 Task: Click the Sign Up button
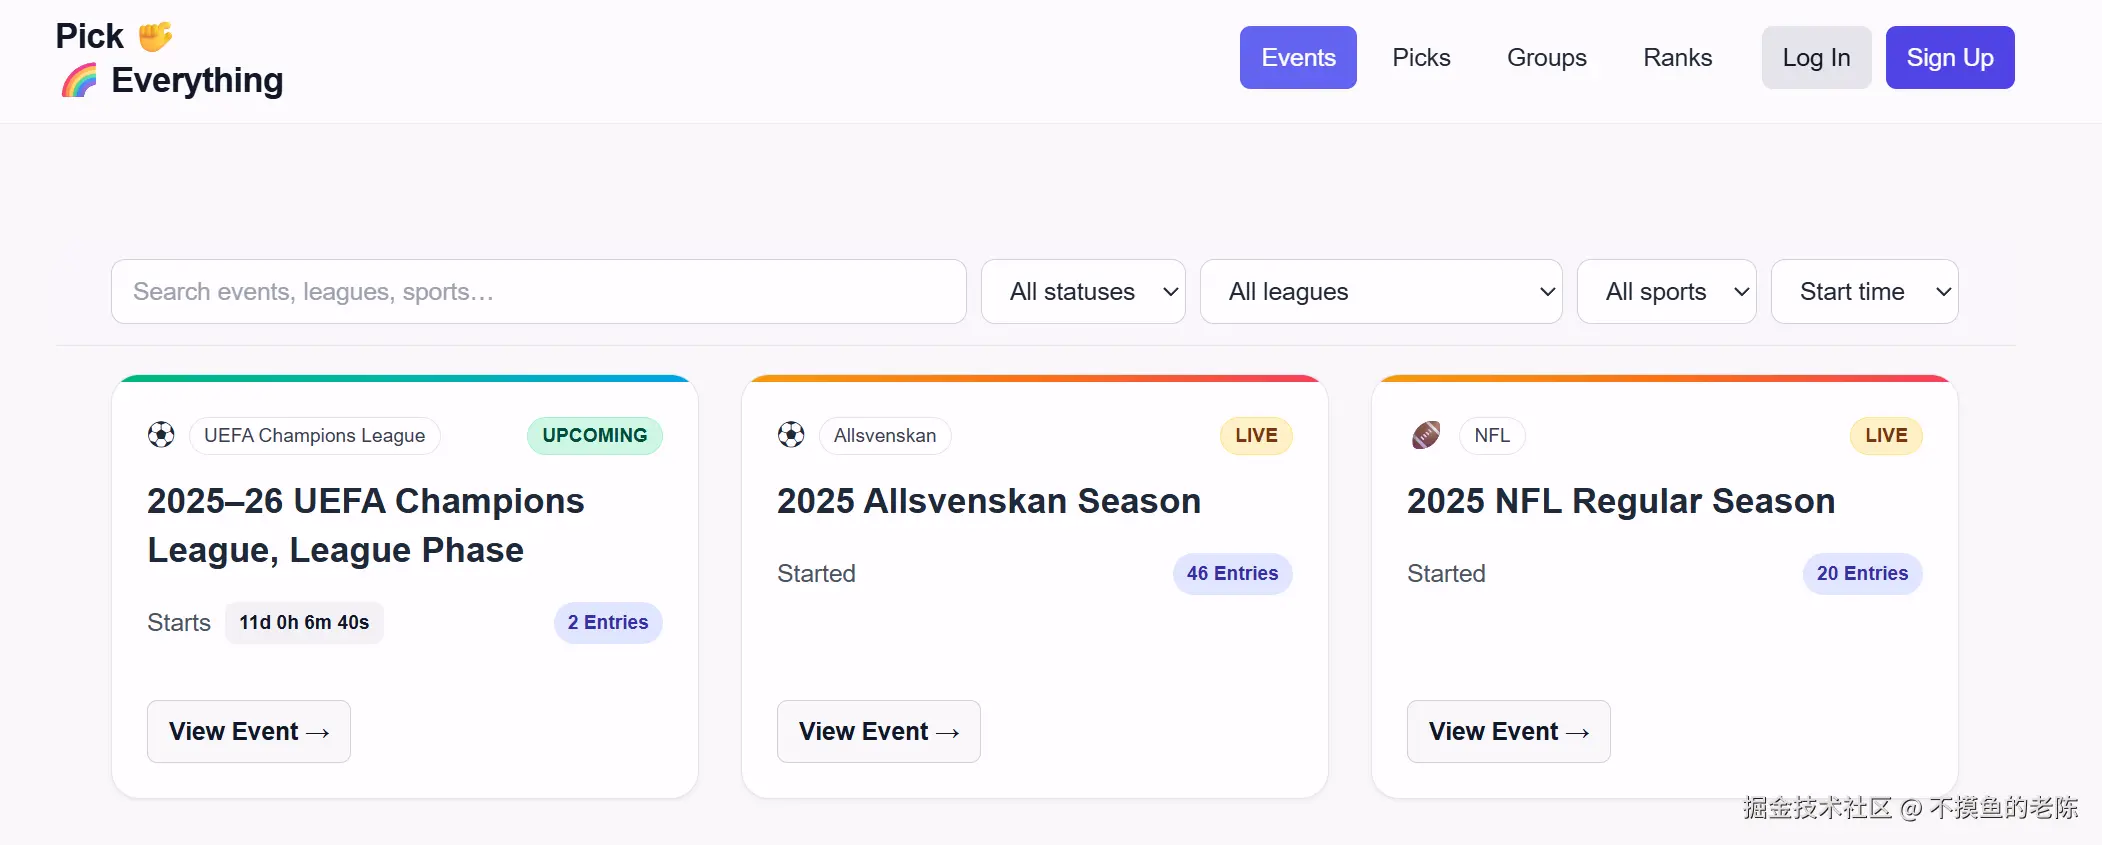pos(1949,58)
